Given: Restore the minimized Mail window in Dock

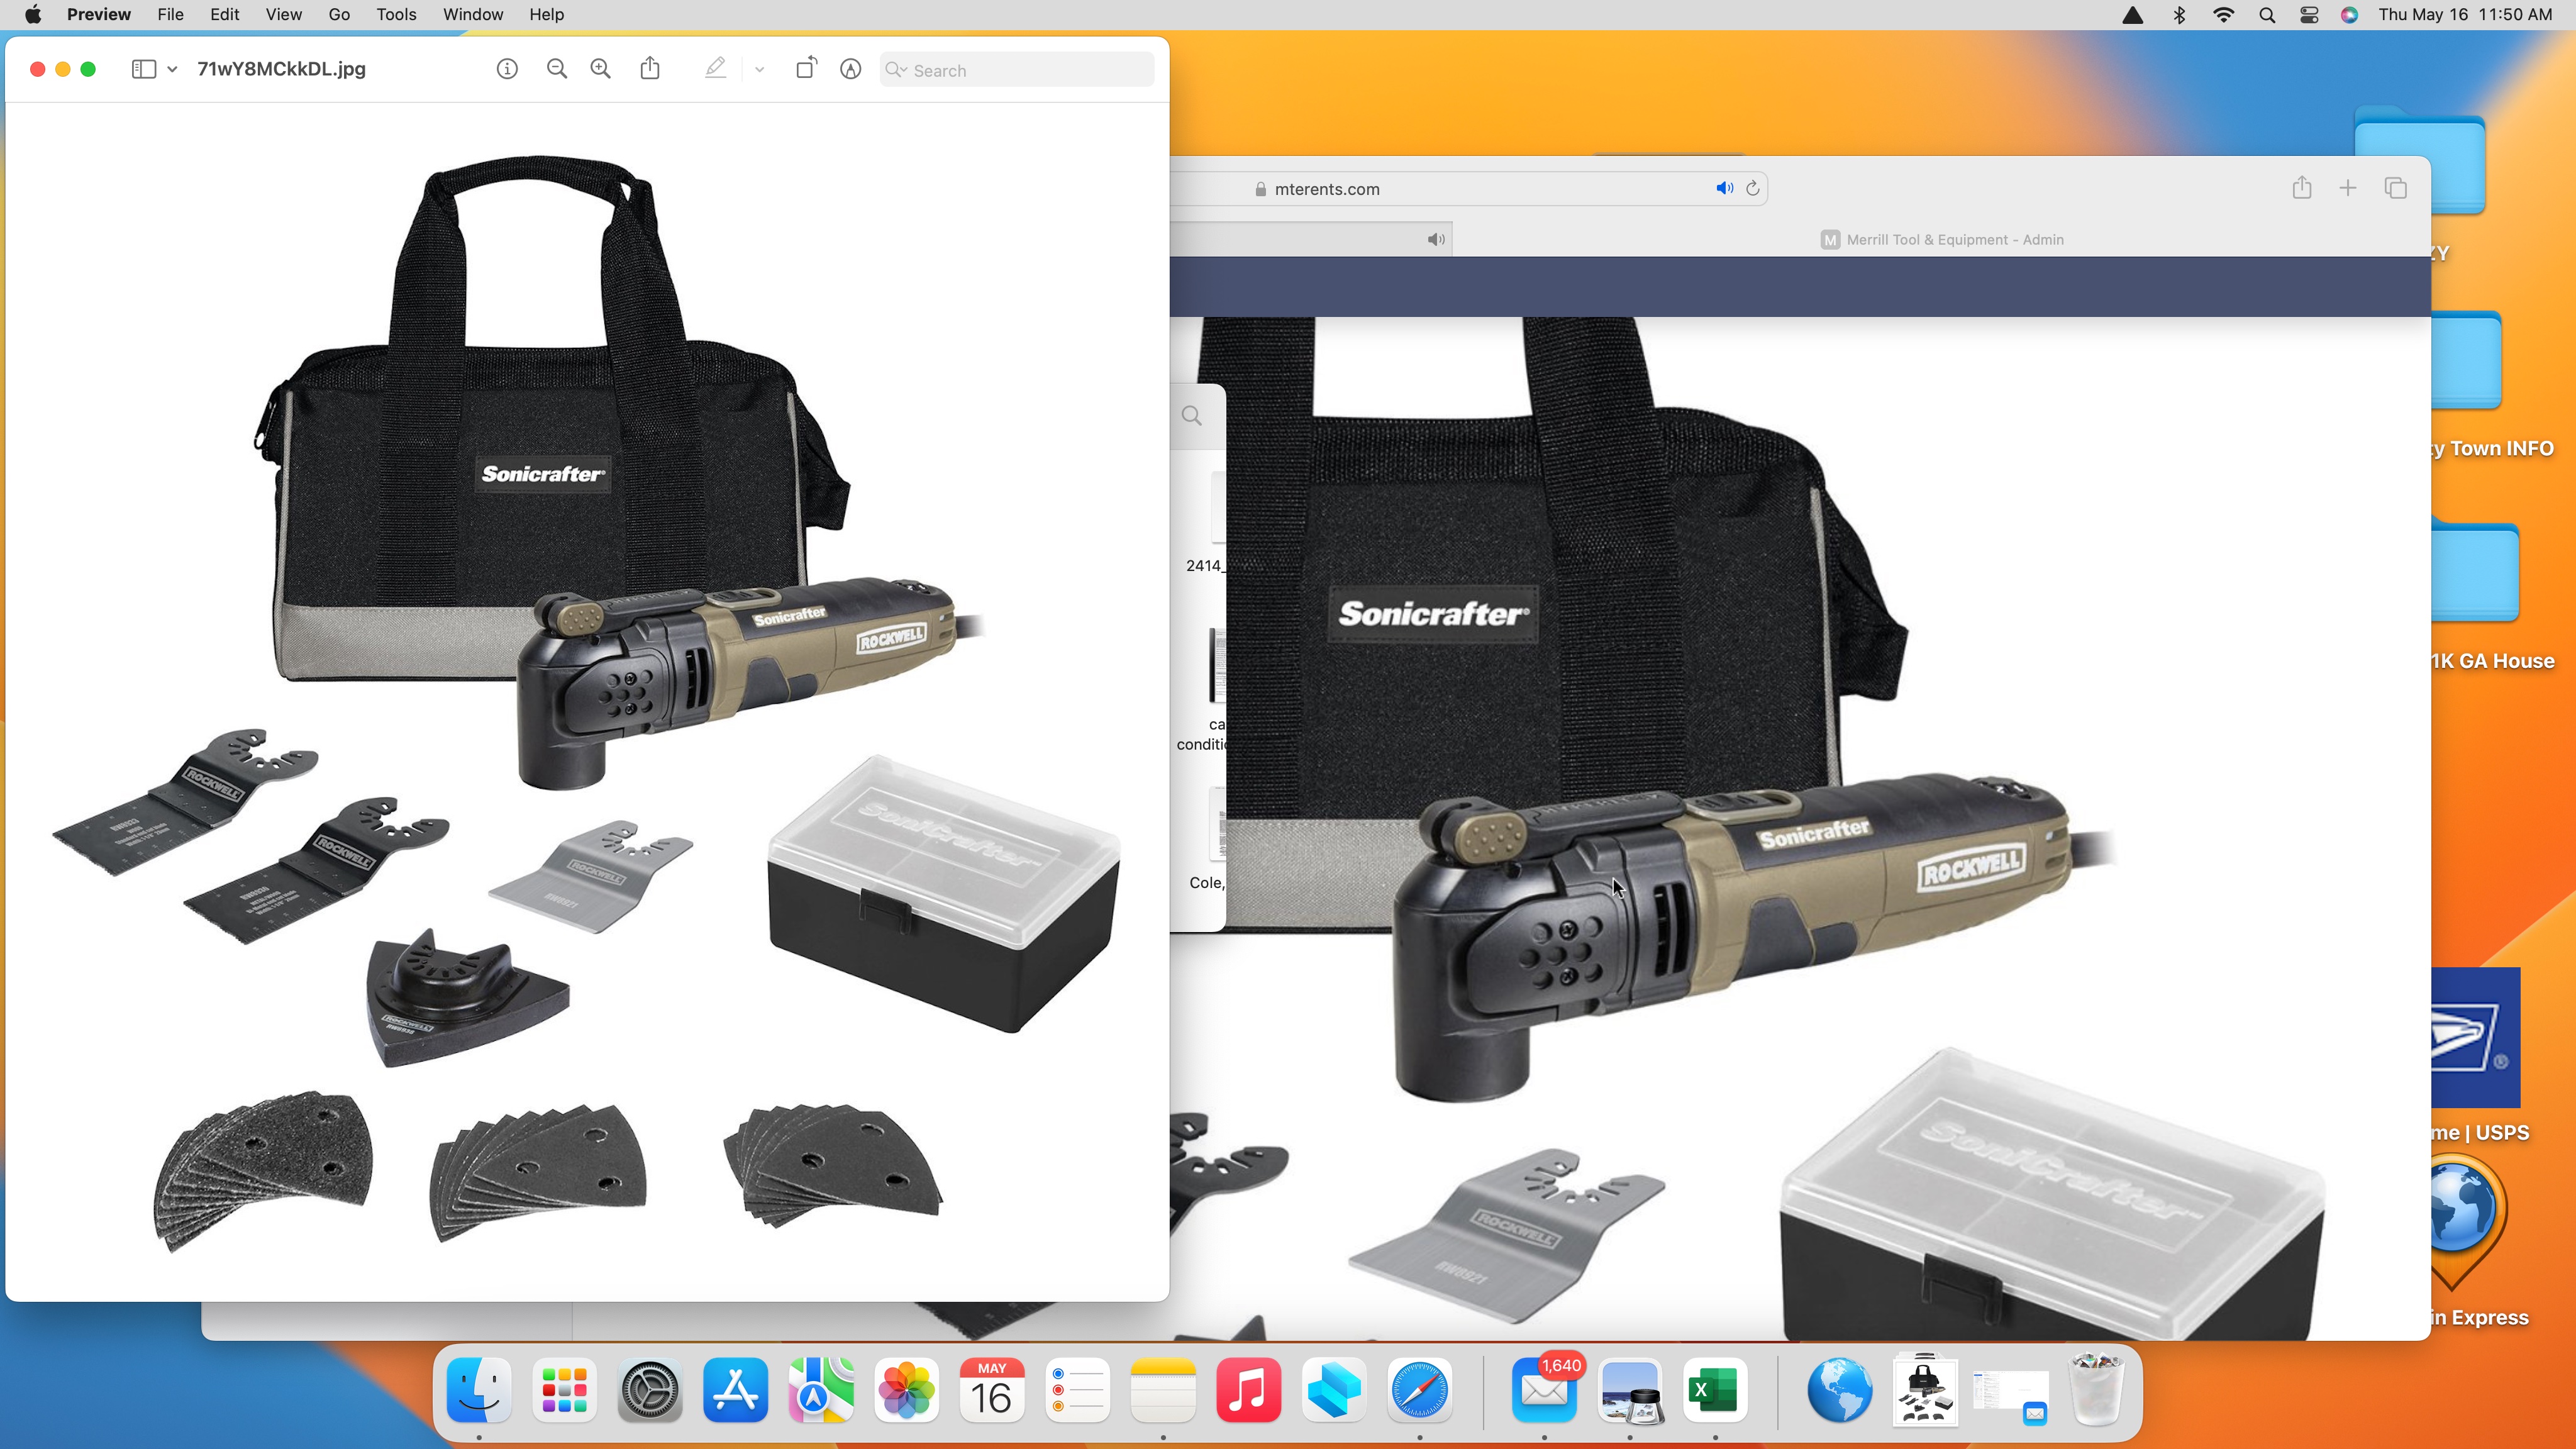Looking at the screenshot, I should point(2010,1396).
